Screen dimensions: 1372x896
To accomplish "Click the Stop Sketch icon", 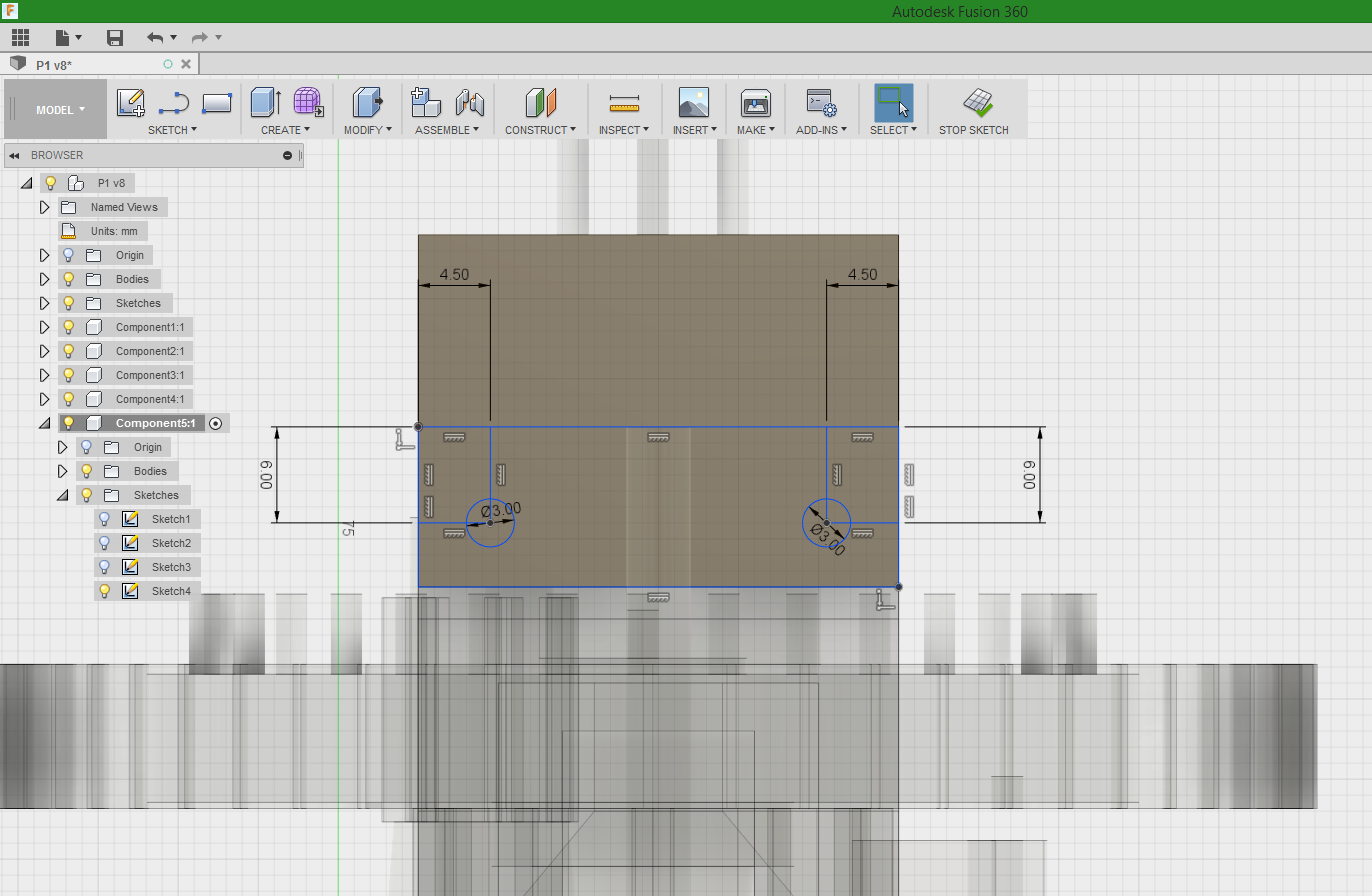I will pos(977,102).
